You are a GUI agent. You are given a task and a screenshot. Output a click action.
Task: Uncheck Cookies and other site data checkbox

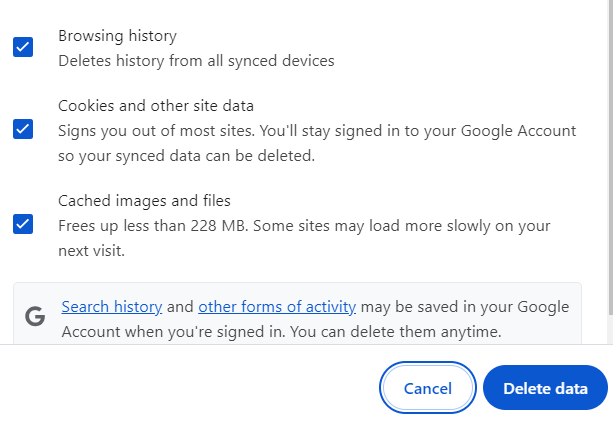tap(23, 129)
